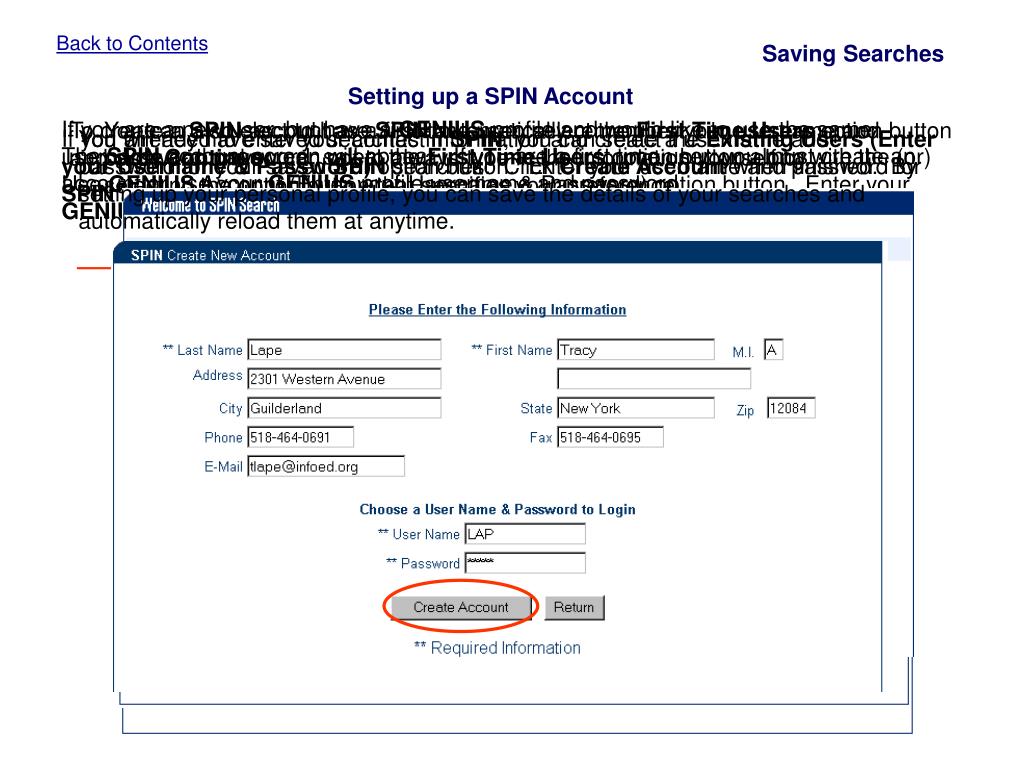The height and width of the screenshot is (768, 1024).
Task: Click the Address field with 2301 Western Avenue
Action: (344, 379)
